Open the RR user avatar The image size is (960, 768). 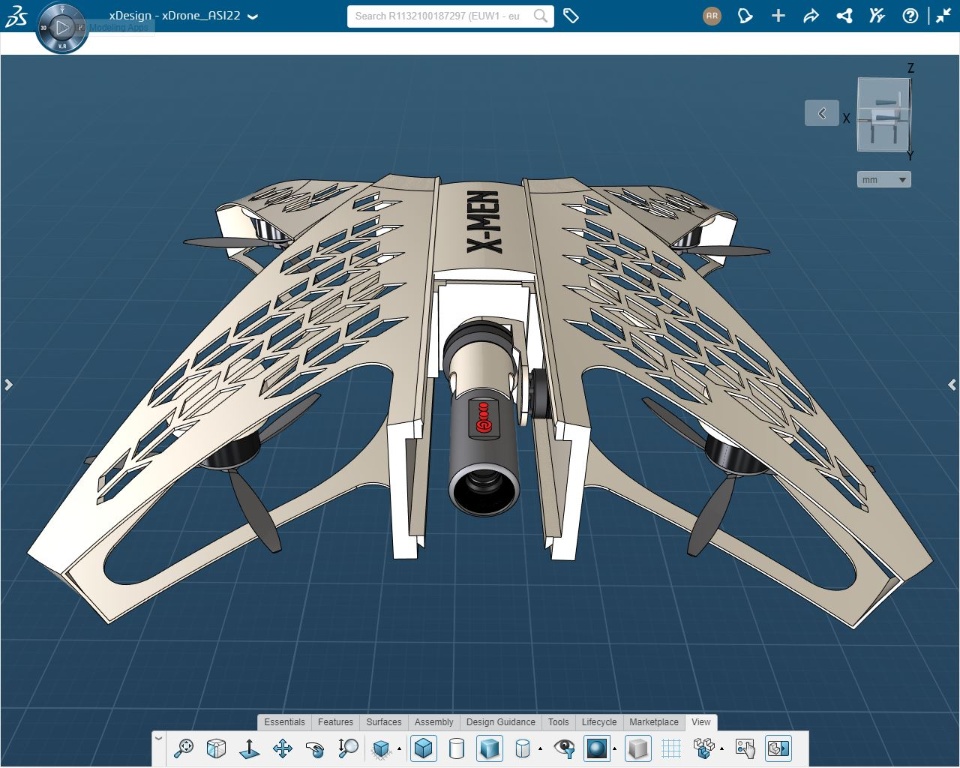(x=711, y=16)
